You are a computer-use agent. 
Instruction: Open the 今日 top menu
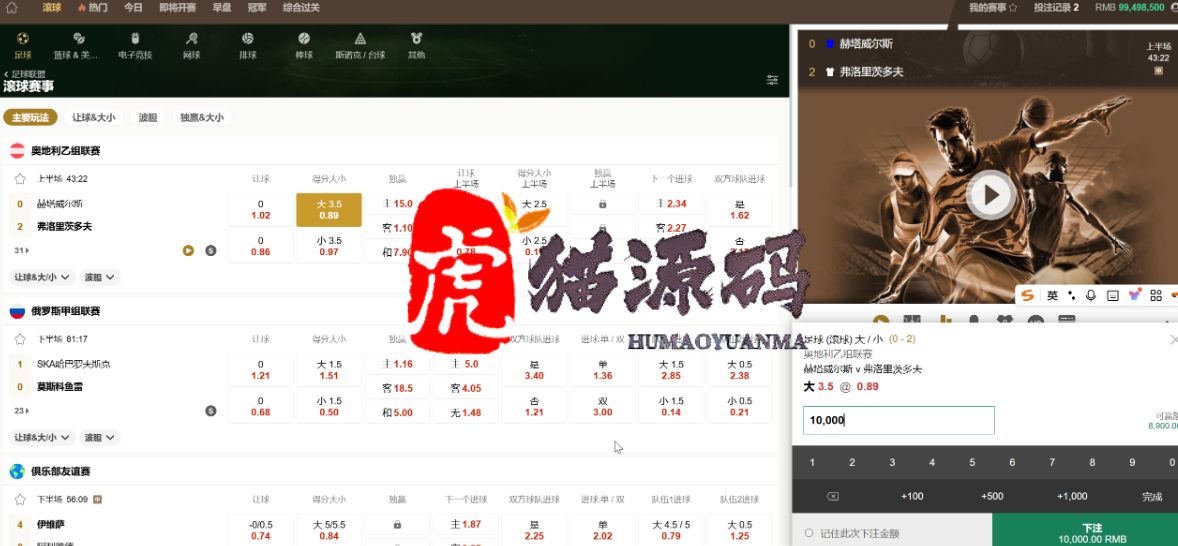[133, 8]
